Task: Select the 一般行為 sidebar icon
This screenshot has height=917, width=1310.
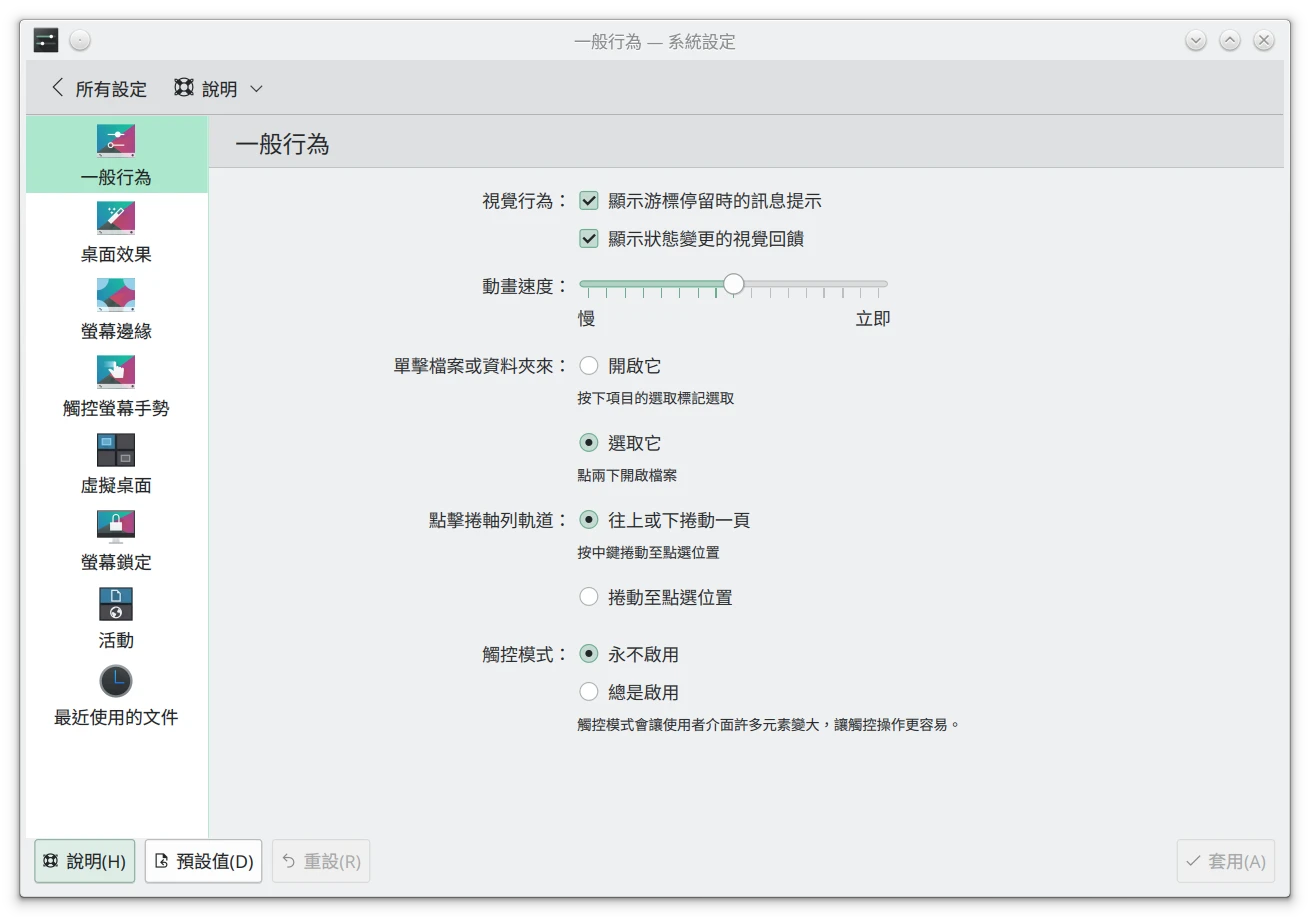Action: [x=116, y=141]
